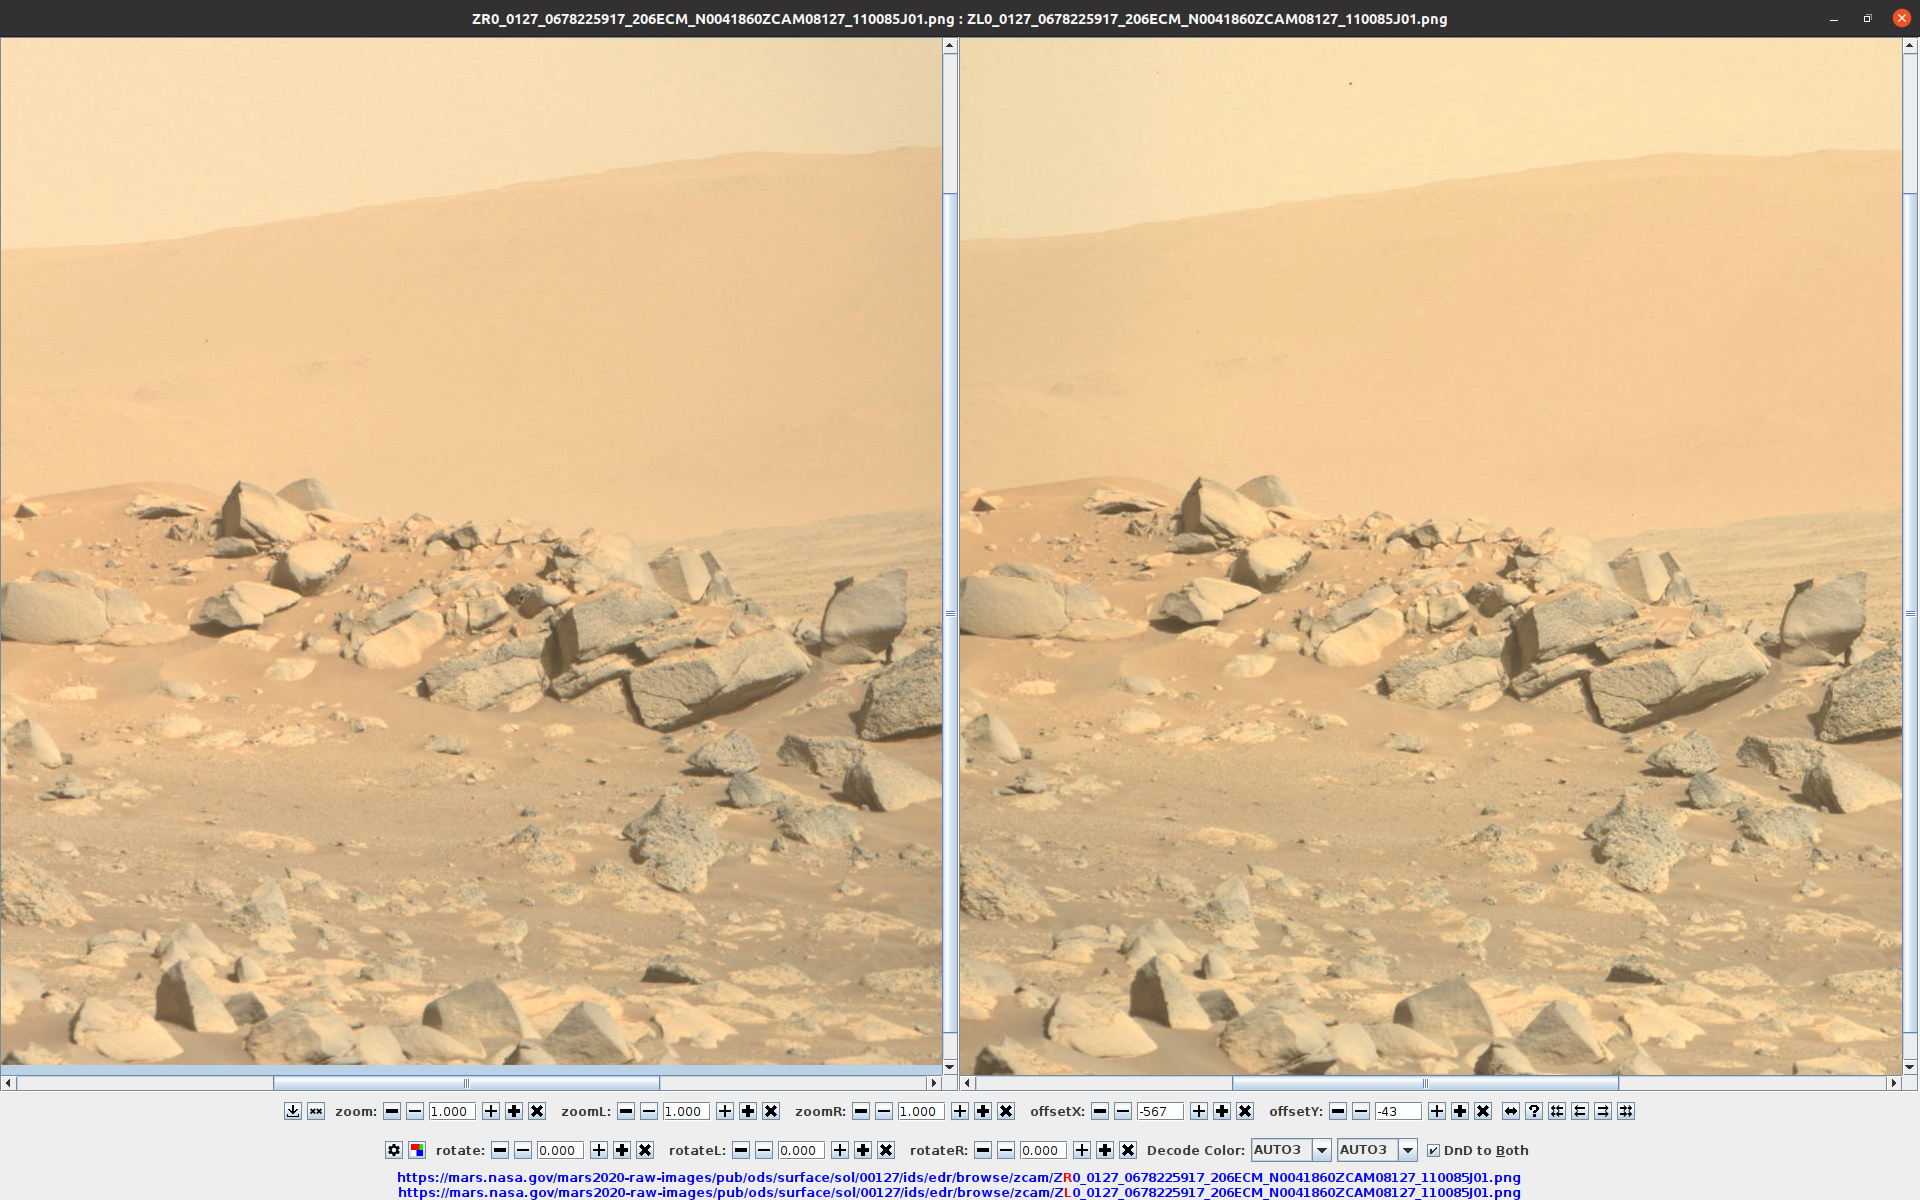Viewport: 1920px width, 1200px height.
Task: Increase rotateR with bold plus button
Action: [x=1105, y=1150]
